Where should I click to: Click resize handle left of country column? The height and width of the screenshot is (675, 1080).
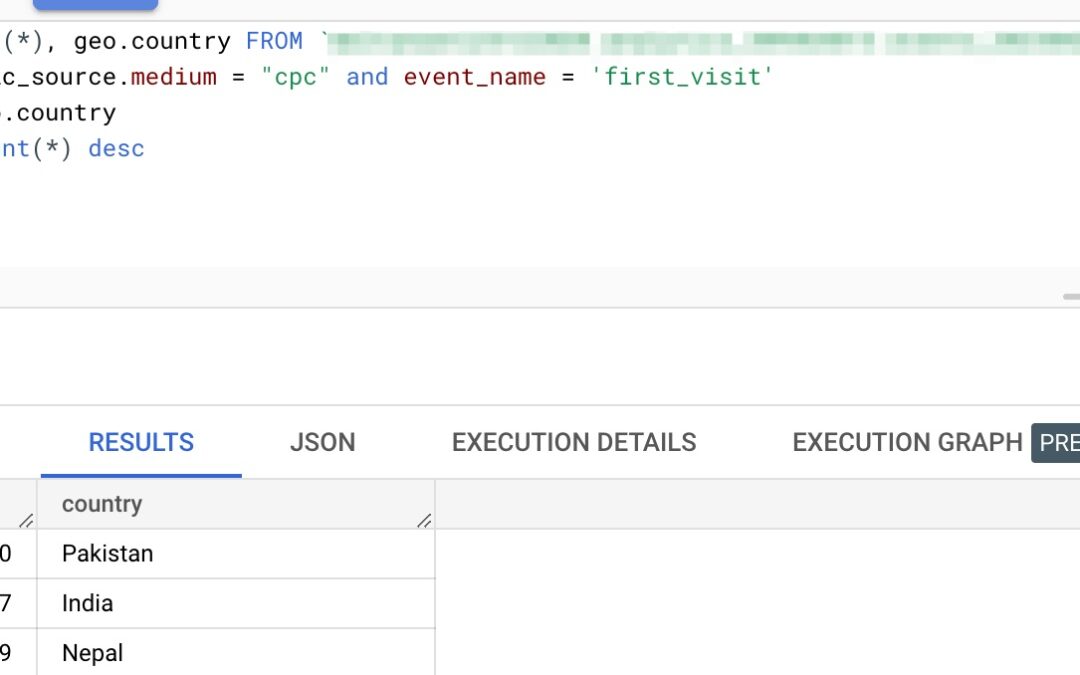point(26,521)
